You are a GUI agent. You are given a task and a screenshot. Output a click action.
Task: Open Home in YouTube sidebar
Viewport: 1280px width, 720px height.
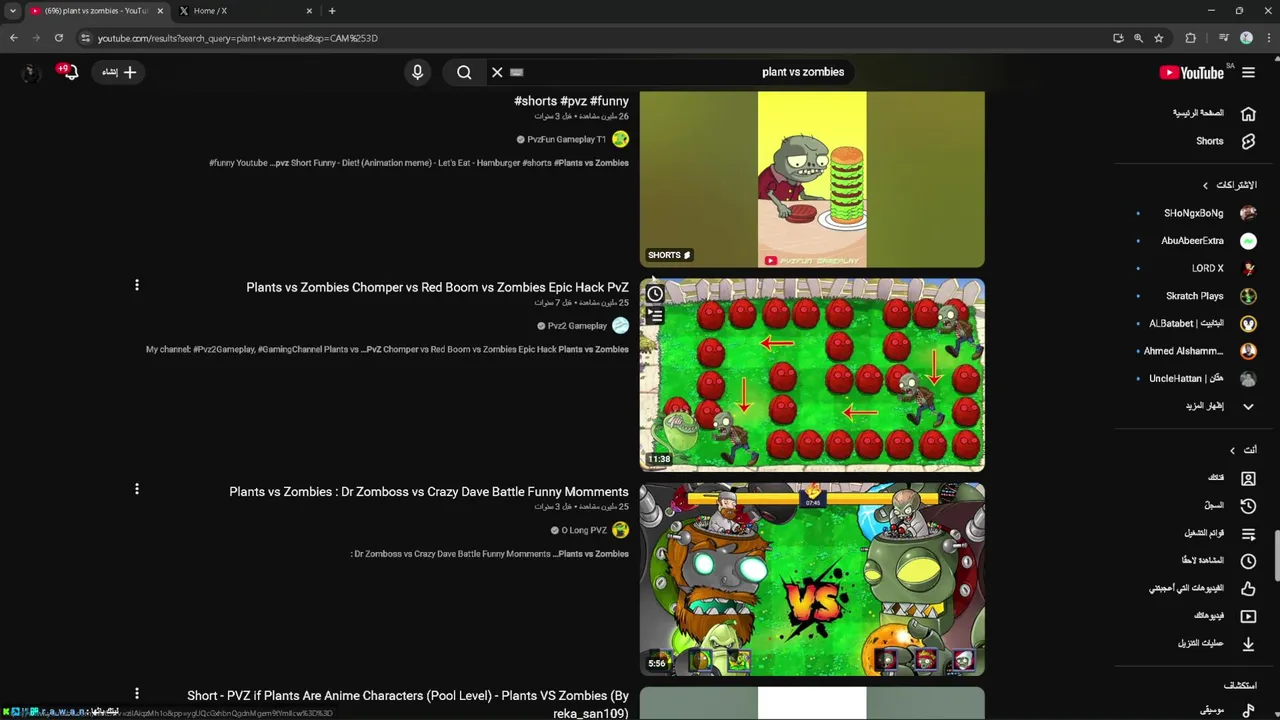coord(1214,113)
